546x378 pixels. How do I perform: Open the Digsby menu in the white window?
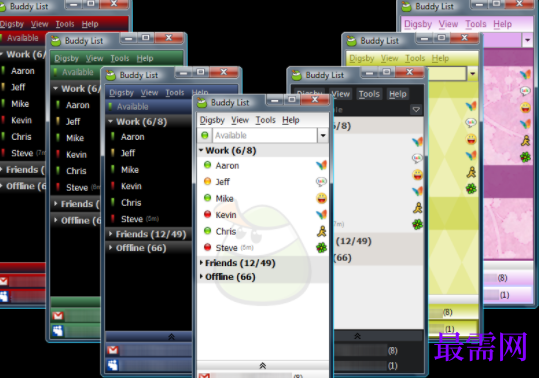212,120
